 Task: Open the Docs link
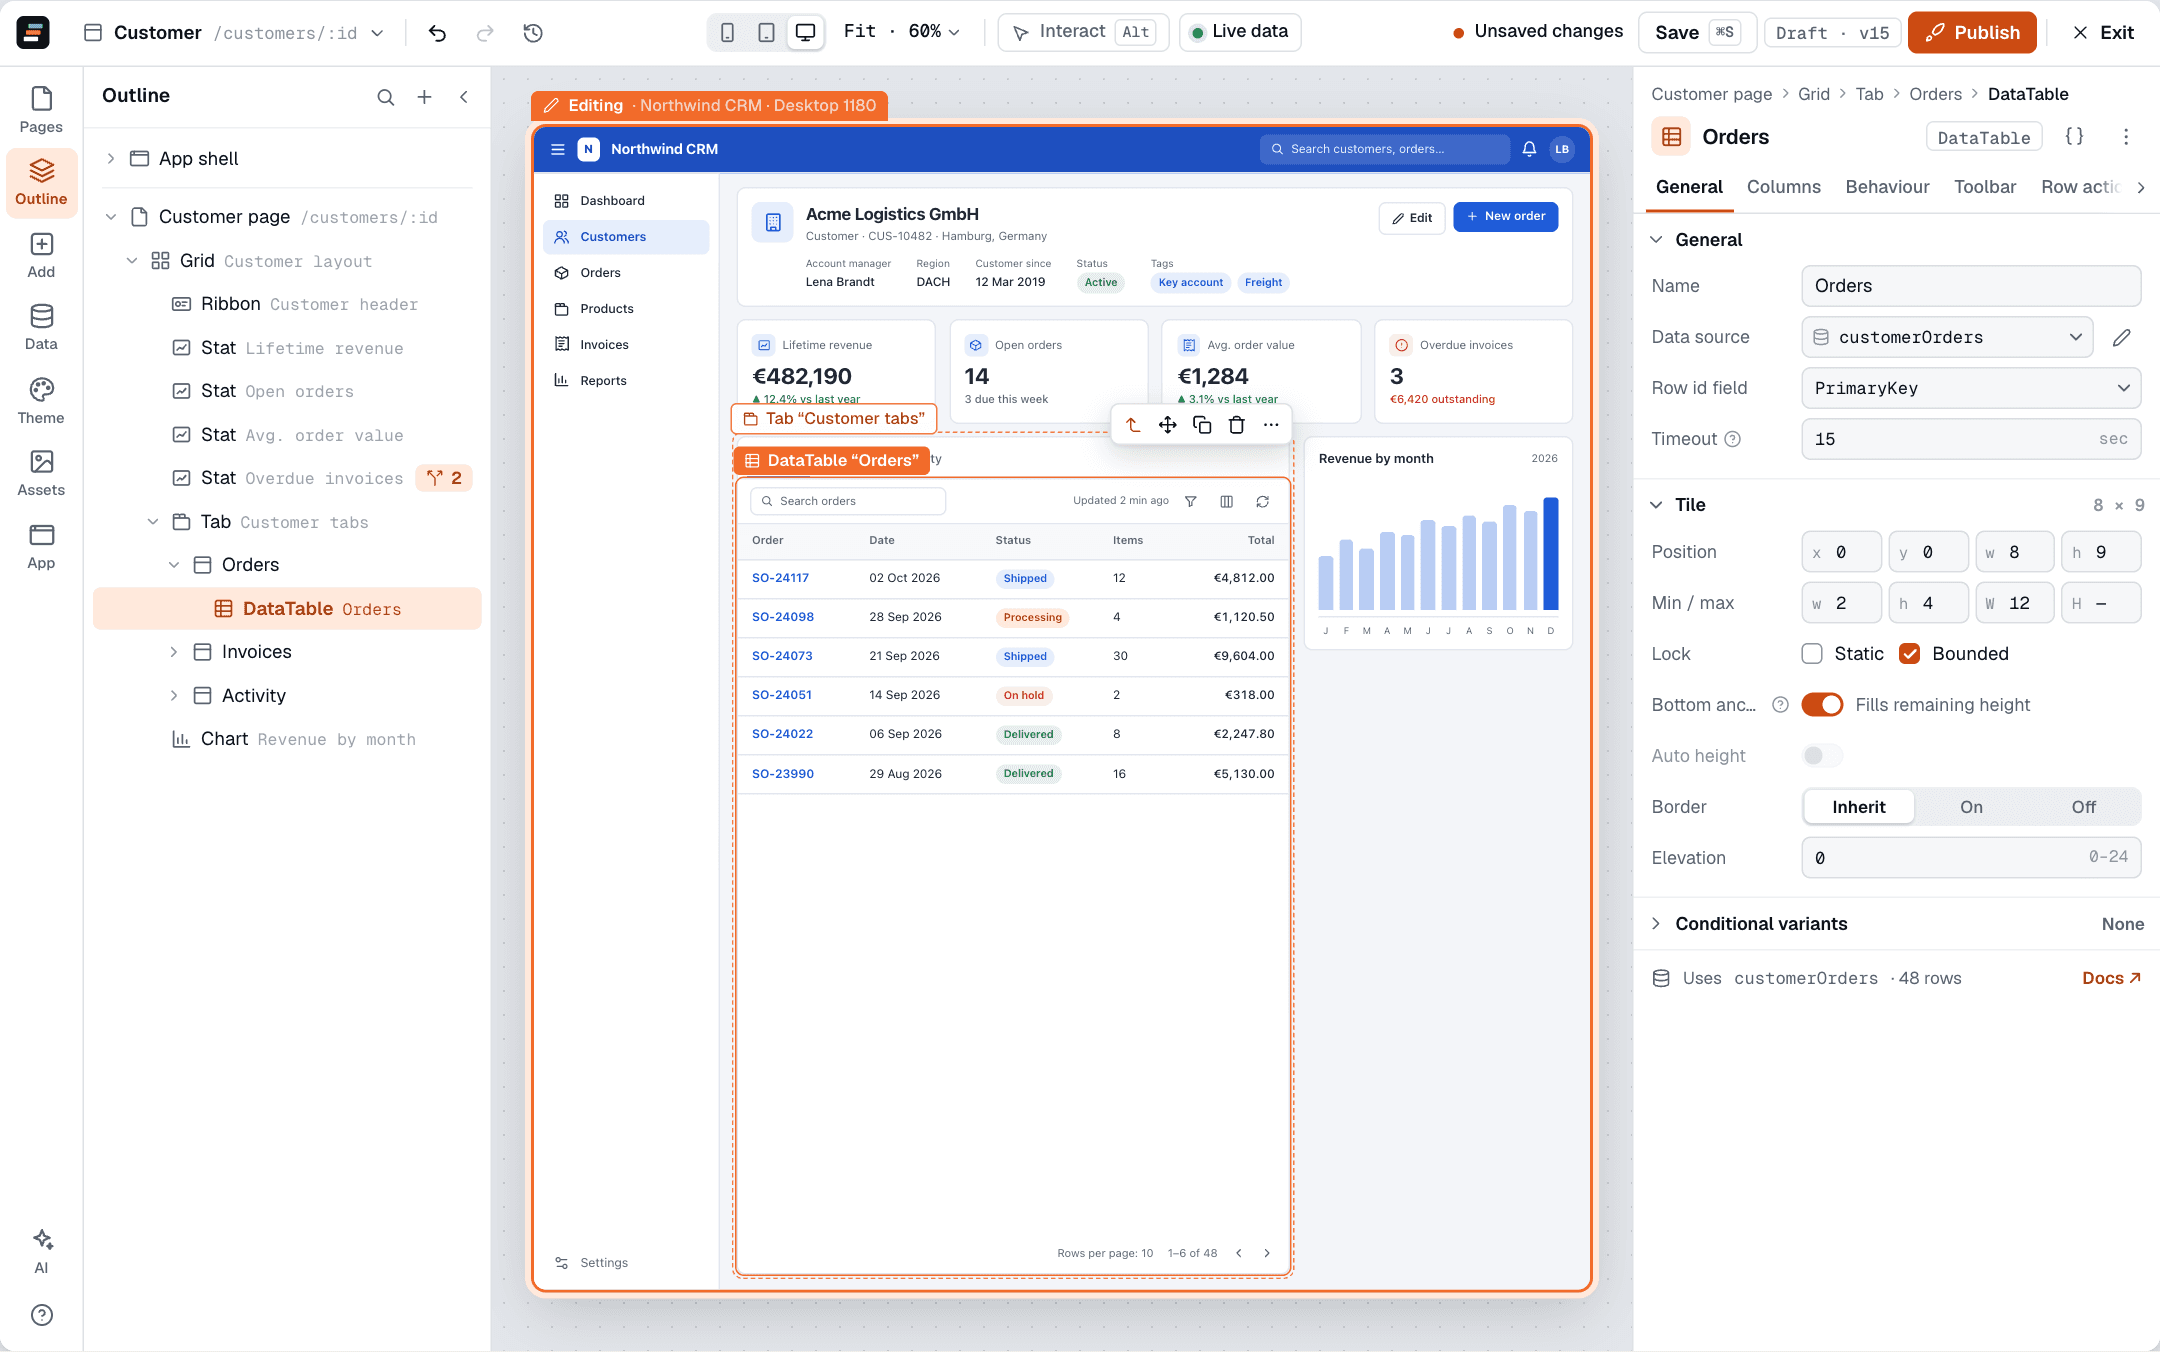2111,978
